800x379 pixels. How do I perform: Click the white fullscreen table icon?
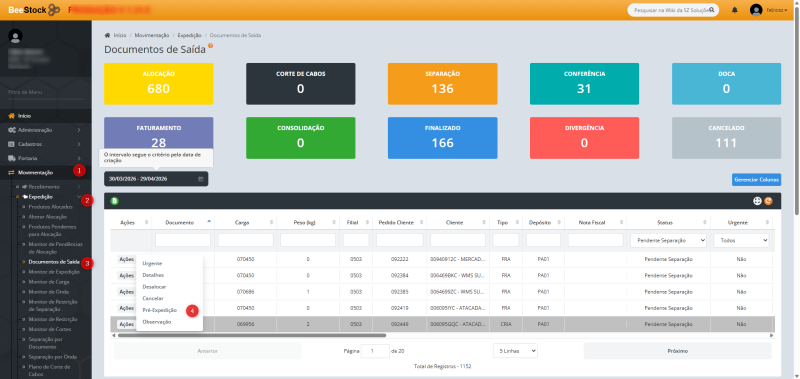(x=758, y=201)
